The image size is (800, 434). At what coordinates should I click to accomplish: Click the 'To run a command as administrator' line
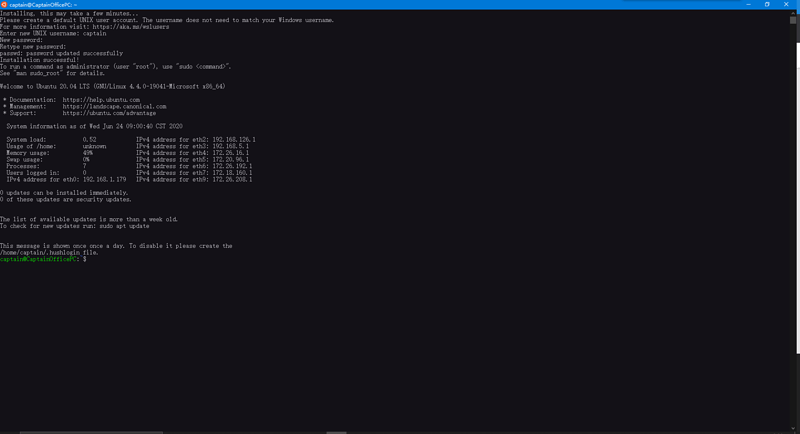click(x=116, y=67)
